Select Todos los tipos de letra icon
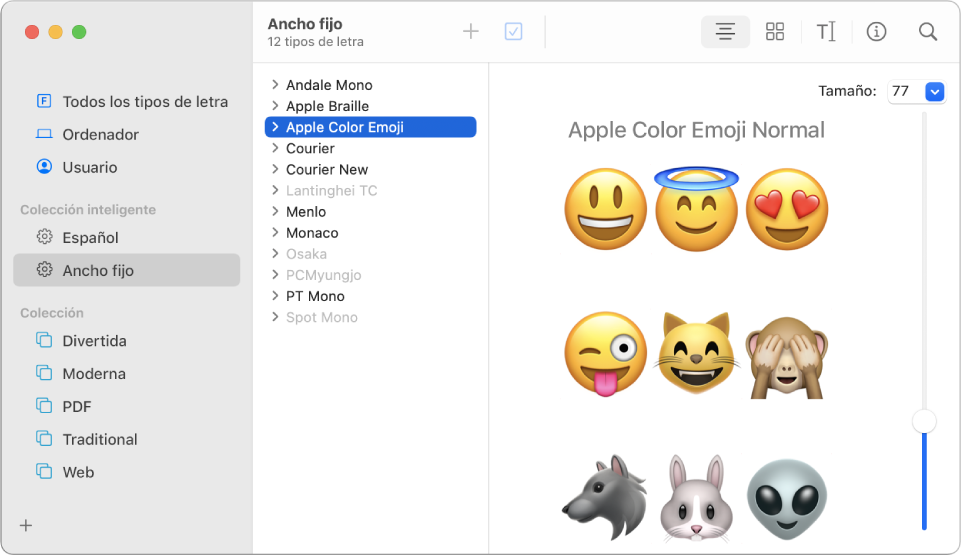Screen dimensions: 963x556 point(44,101)
